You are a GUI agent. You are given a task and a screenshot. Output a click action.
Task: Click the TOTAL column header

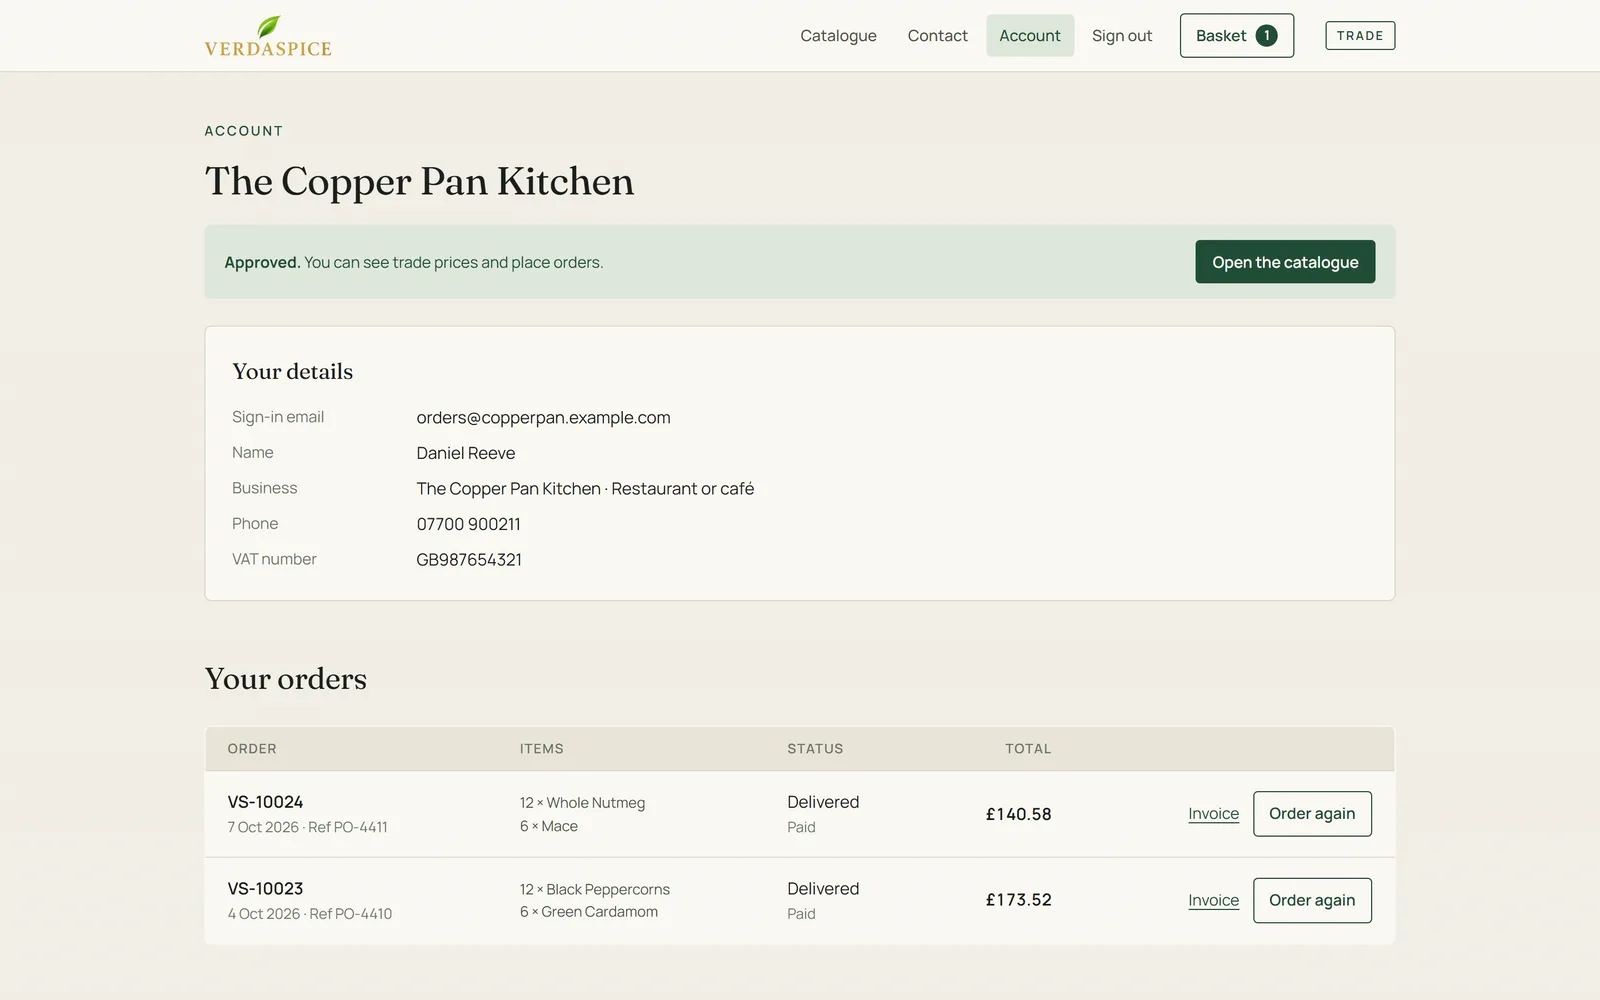1028,749
